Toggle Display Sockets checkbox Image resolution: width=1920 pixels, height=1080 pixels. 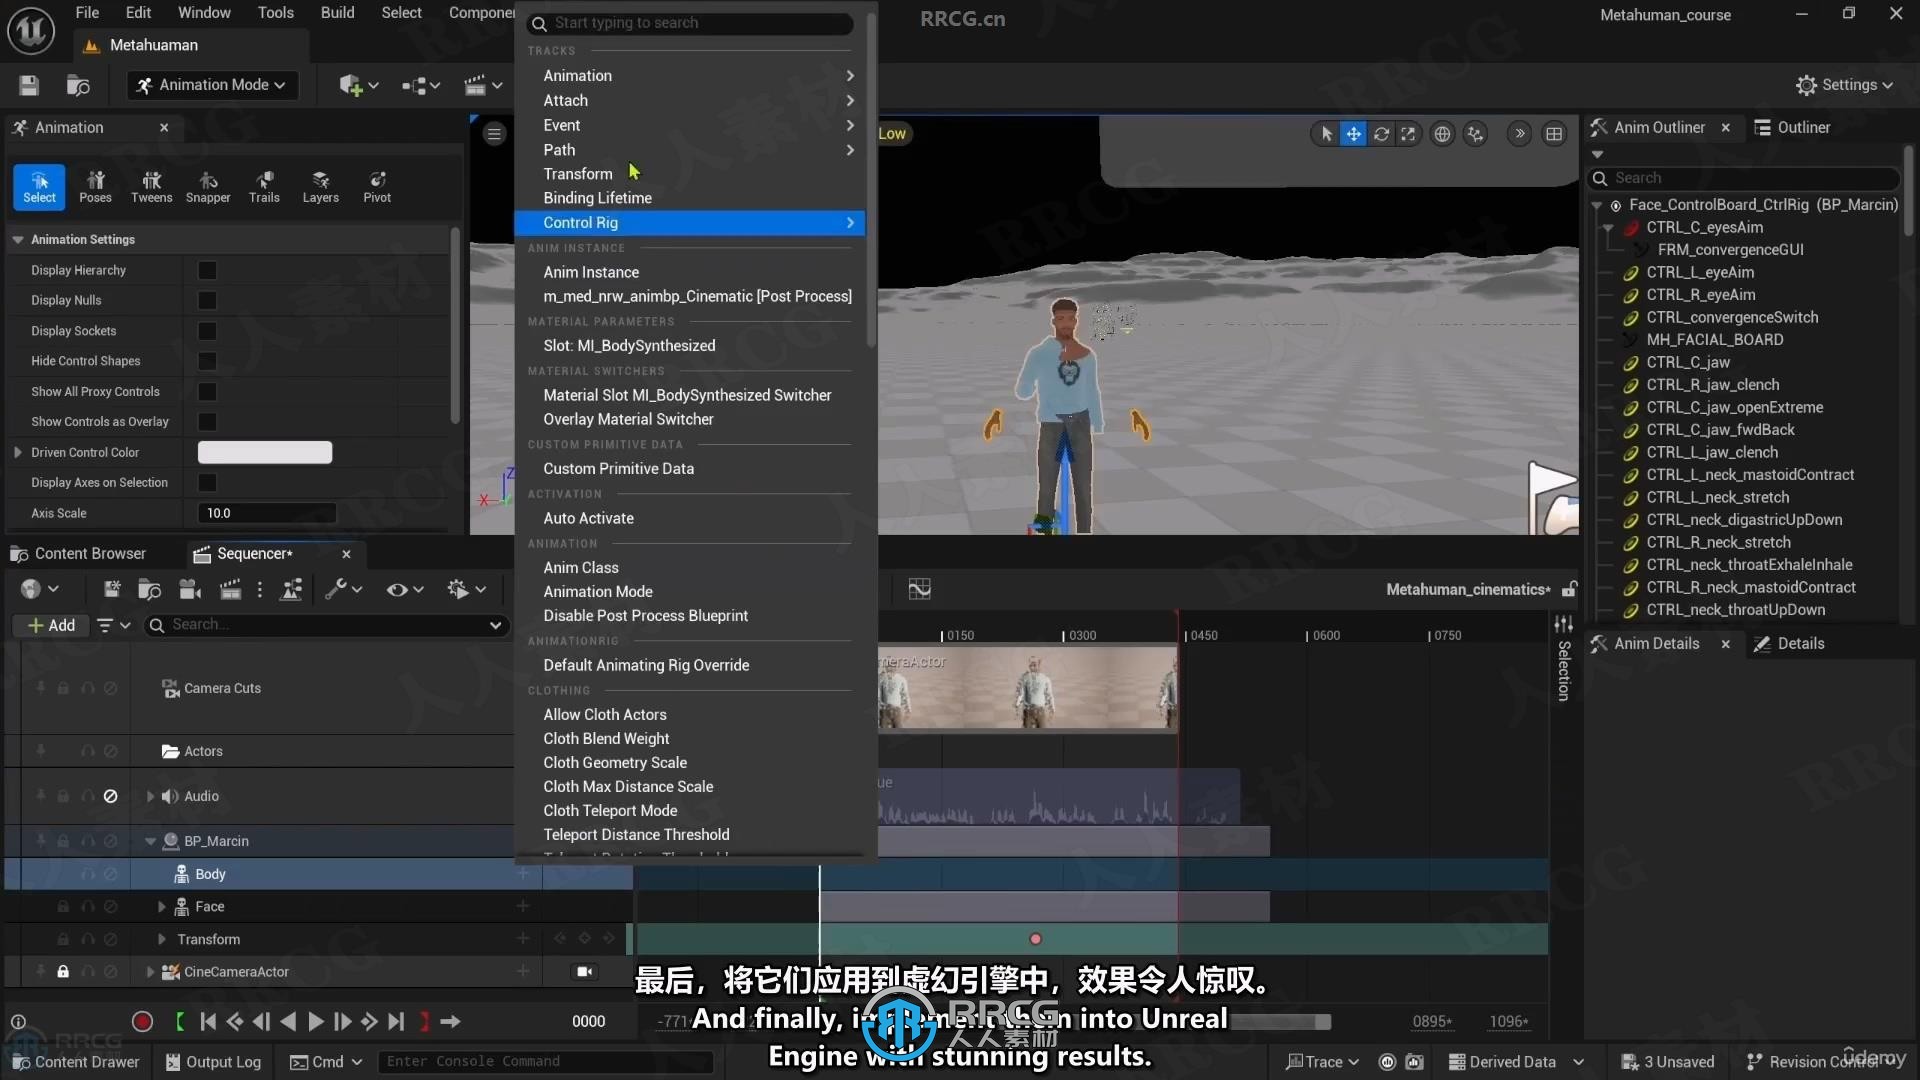[206, 330]
